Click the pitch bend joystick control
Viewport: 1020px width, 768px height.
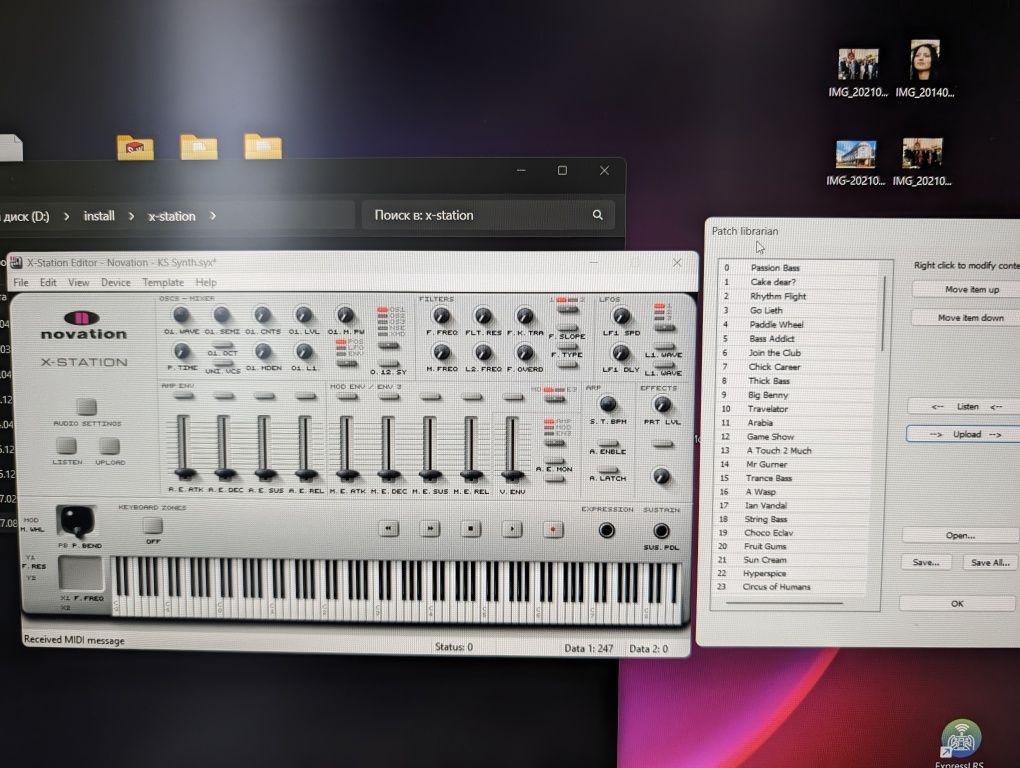77,521
